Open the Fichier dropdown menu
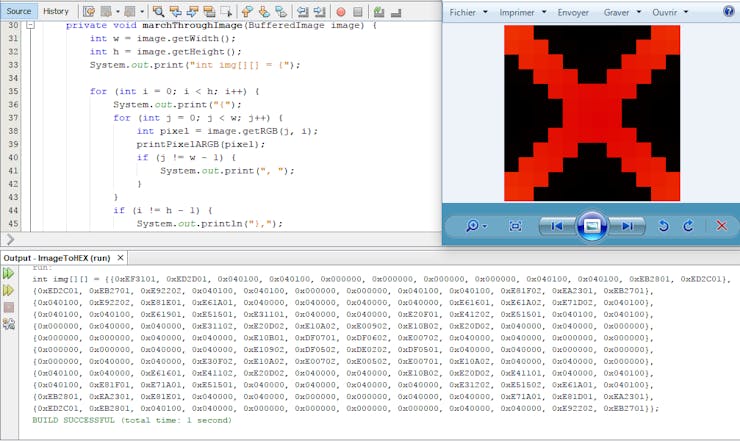740x441 pixels. (468, 12)
